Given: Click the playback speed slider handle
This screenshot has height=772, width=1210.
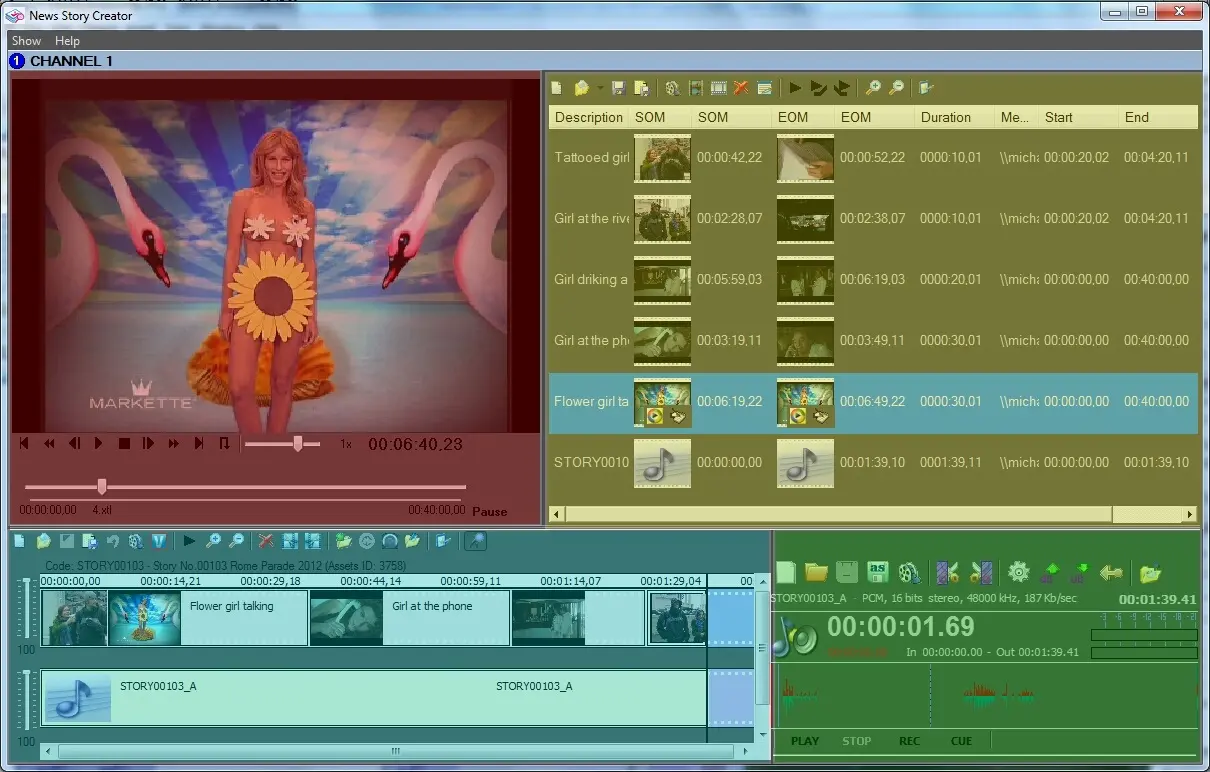Looking at the screenshot, I should (297, 443).
